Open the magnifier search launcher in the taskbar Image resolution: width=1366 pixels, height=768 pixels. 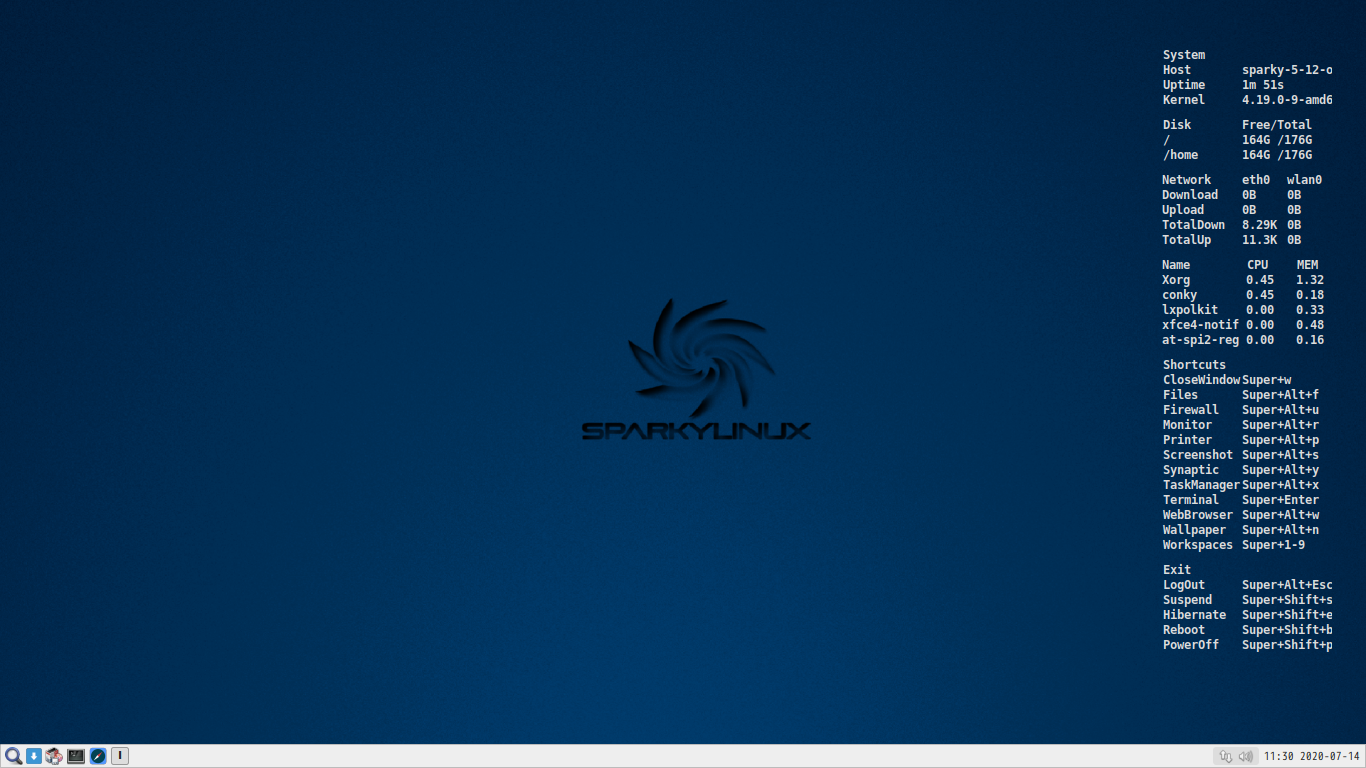click(x=13, y=756)
